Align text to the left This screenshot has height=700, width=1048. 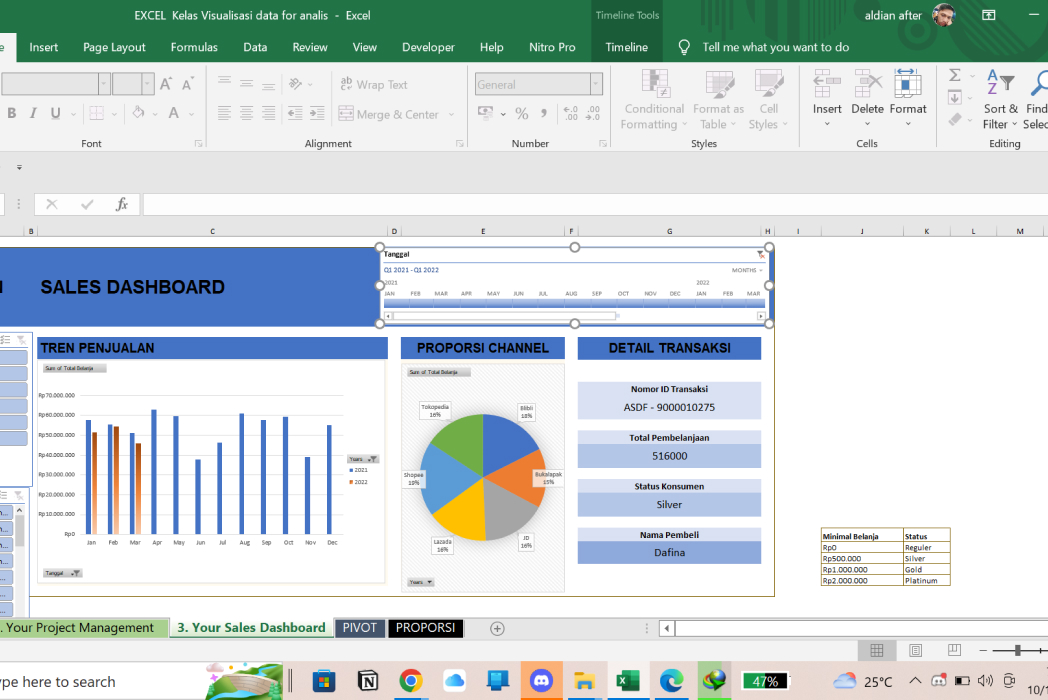click(x=225, y=114)
